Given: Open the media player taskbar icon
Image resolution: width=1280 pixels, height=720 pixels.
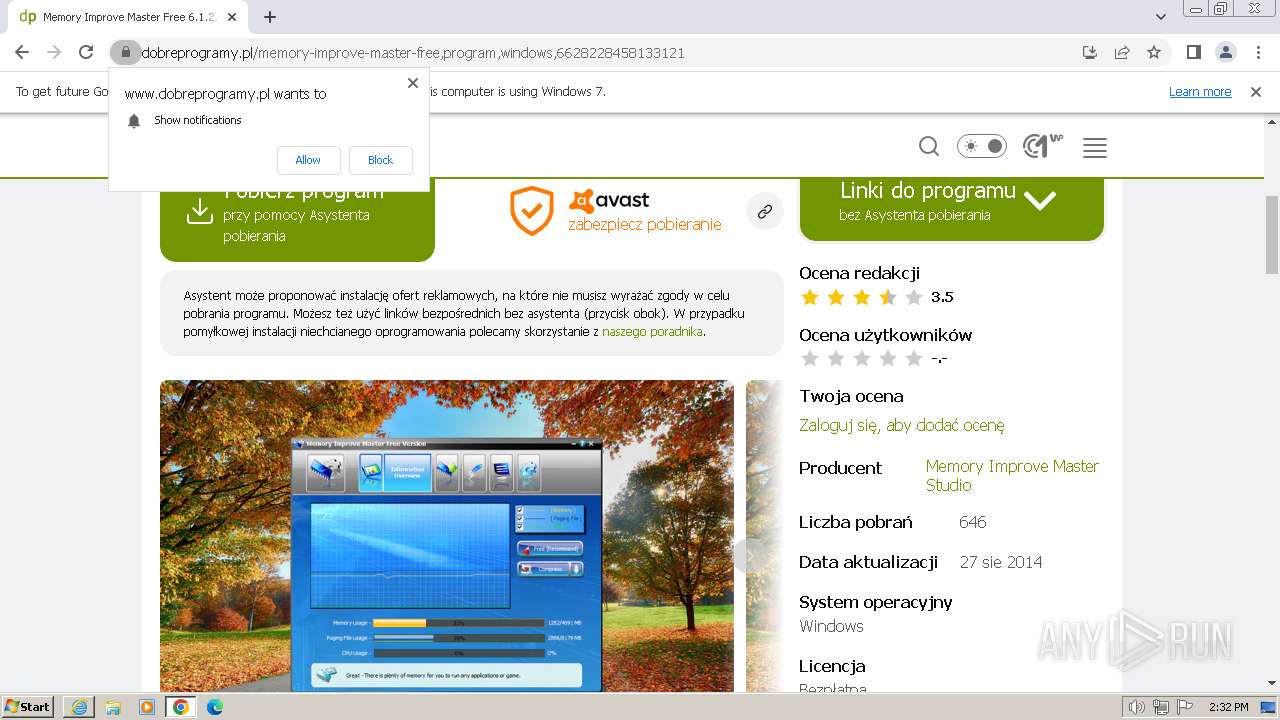Looking at the screenshot, I should 147,707.
